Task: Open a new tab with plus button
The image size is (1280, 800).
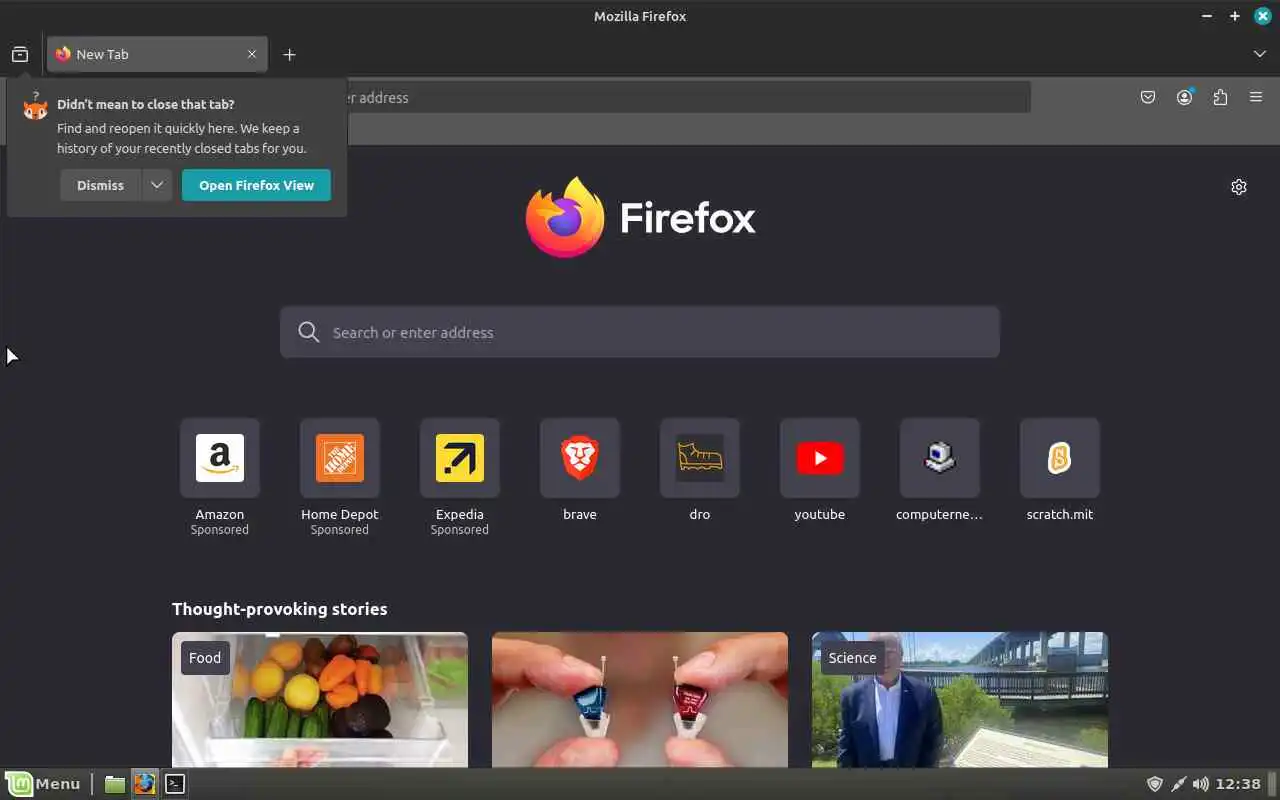Action: point(289,54)
